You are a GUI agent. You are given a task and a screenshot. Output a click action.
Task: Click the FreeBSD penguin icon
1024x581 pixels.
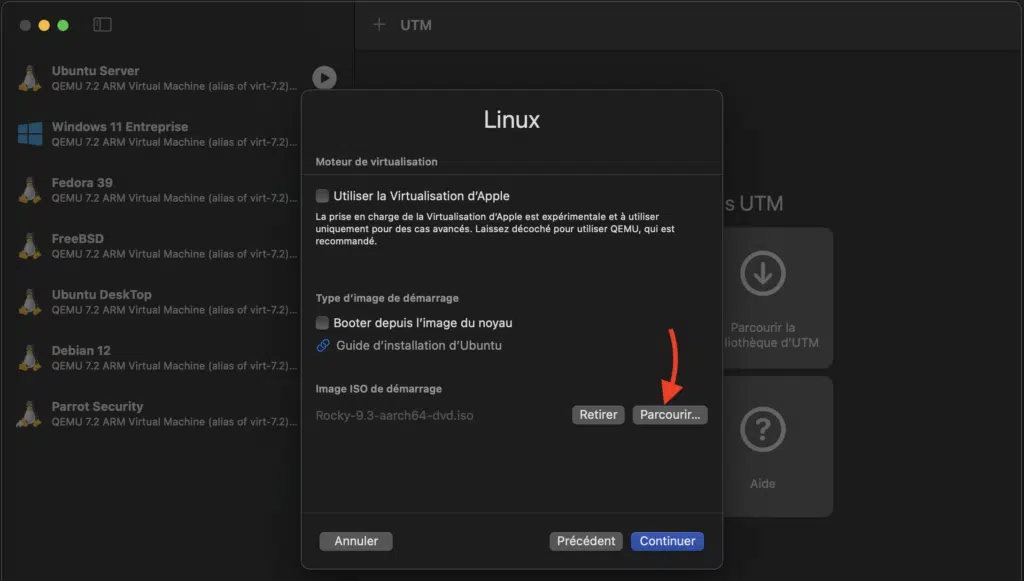pos(29,246)
